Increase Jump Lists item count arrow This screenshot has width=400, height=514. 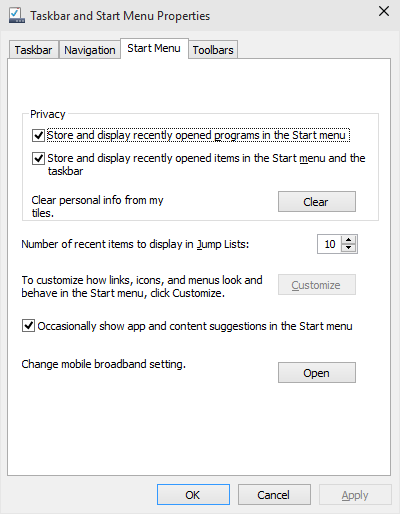(348, 240)
